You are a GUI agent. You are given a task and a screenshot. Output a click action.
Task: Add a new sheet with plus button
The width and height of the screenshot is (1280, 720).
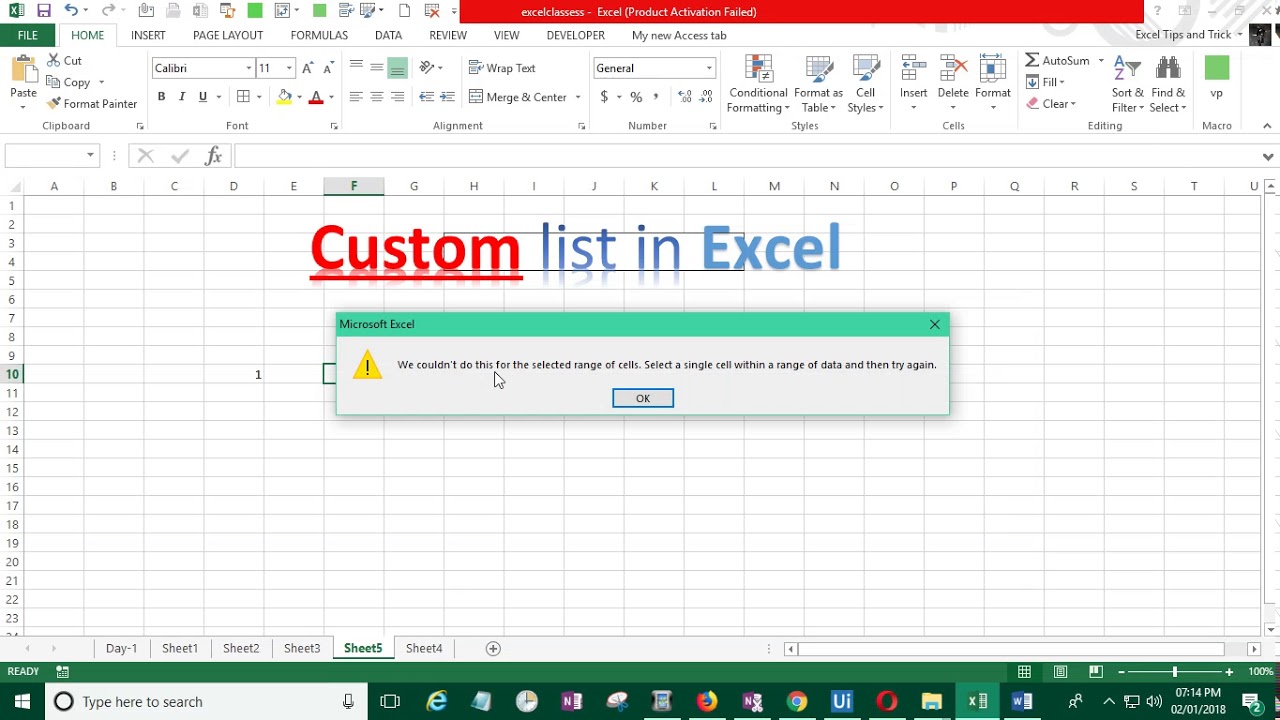[493, 648]
